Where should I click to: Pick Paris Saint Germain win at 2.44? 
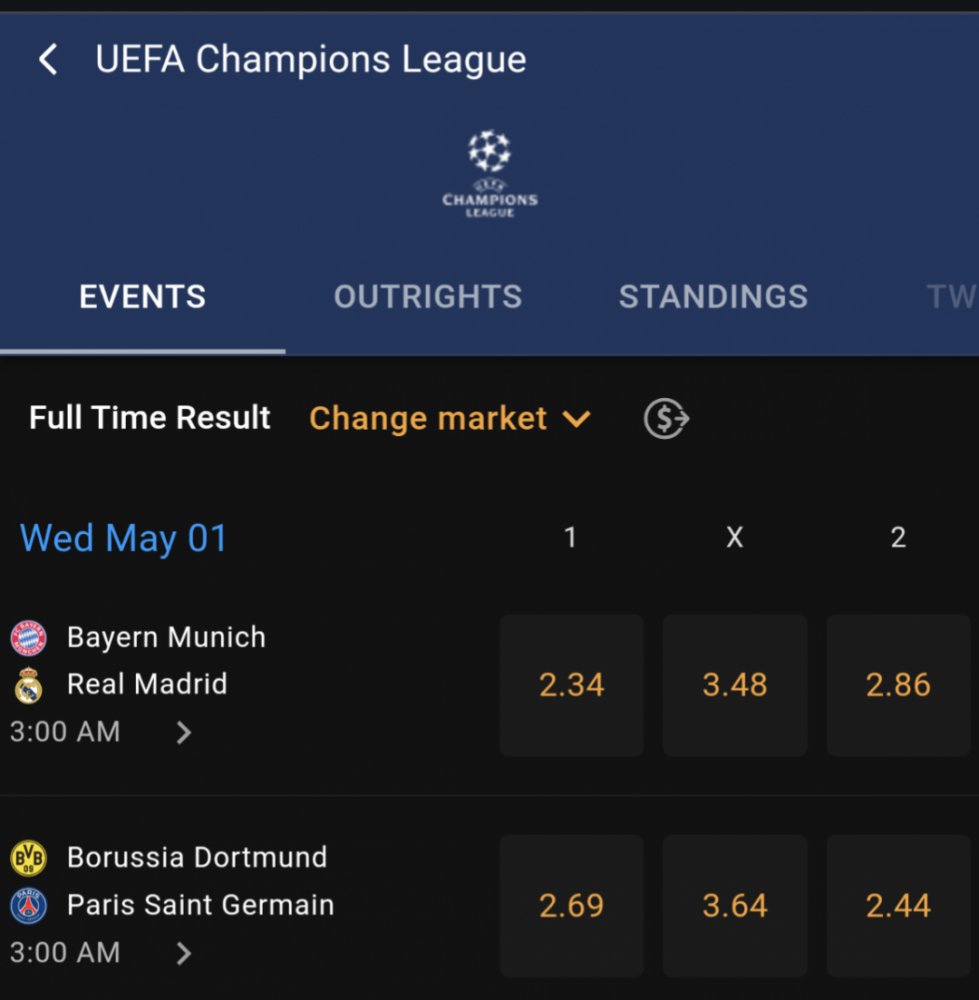(898, 906)
